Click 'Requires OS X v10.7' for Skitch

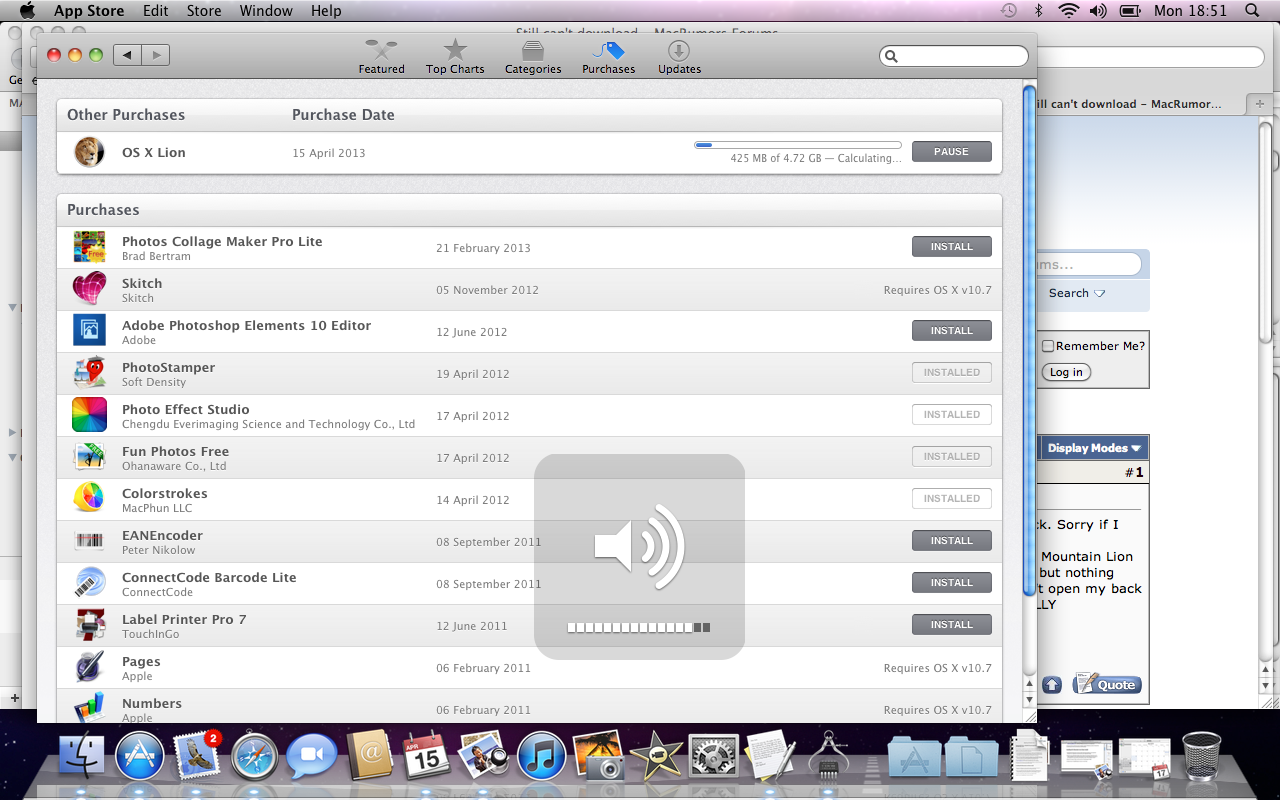point(937,290)
